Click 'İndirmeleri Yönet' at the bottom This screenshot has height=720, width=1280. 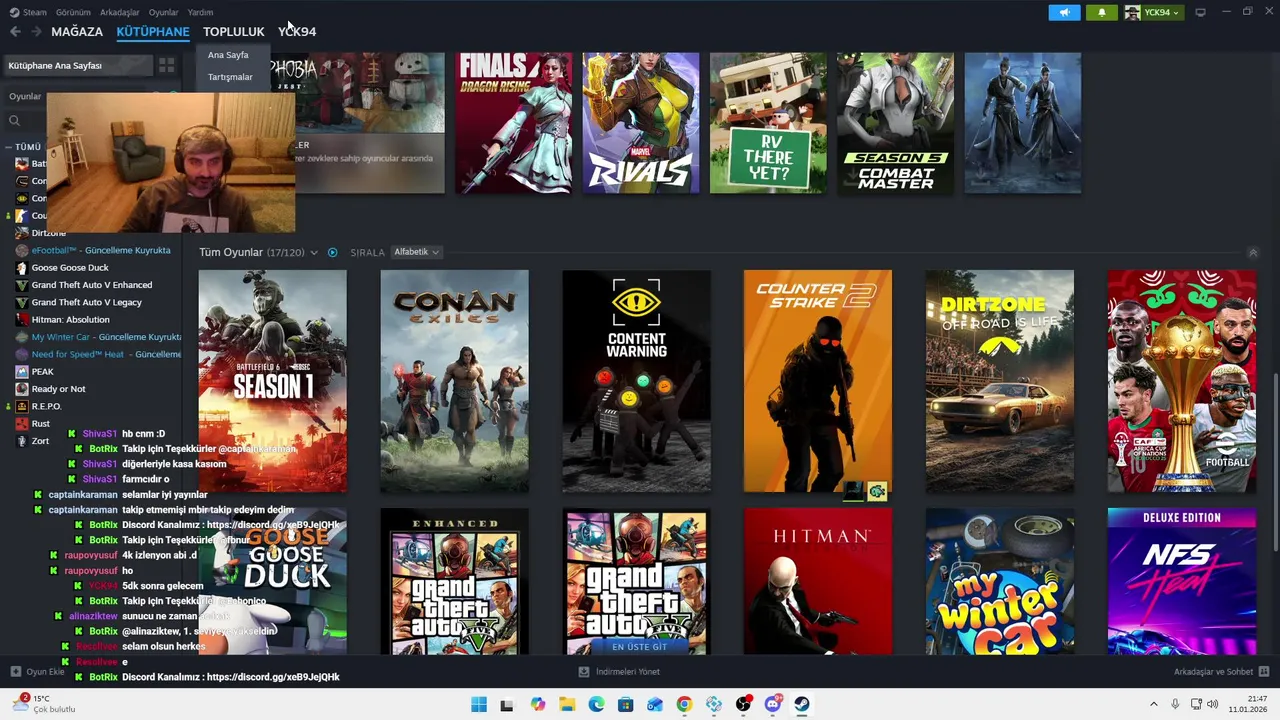[620, 672]
